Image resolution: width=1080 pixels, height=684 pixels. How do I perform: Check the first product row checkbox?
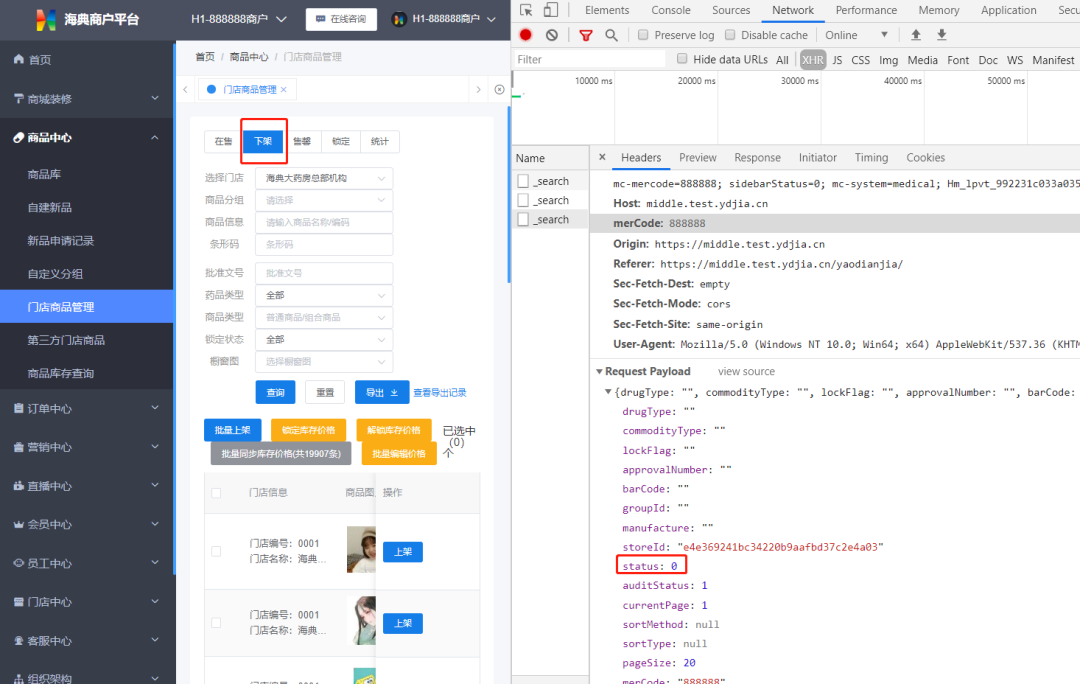pyautogui.click(x=216, y=551)
